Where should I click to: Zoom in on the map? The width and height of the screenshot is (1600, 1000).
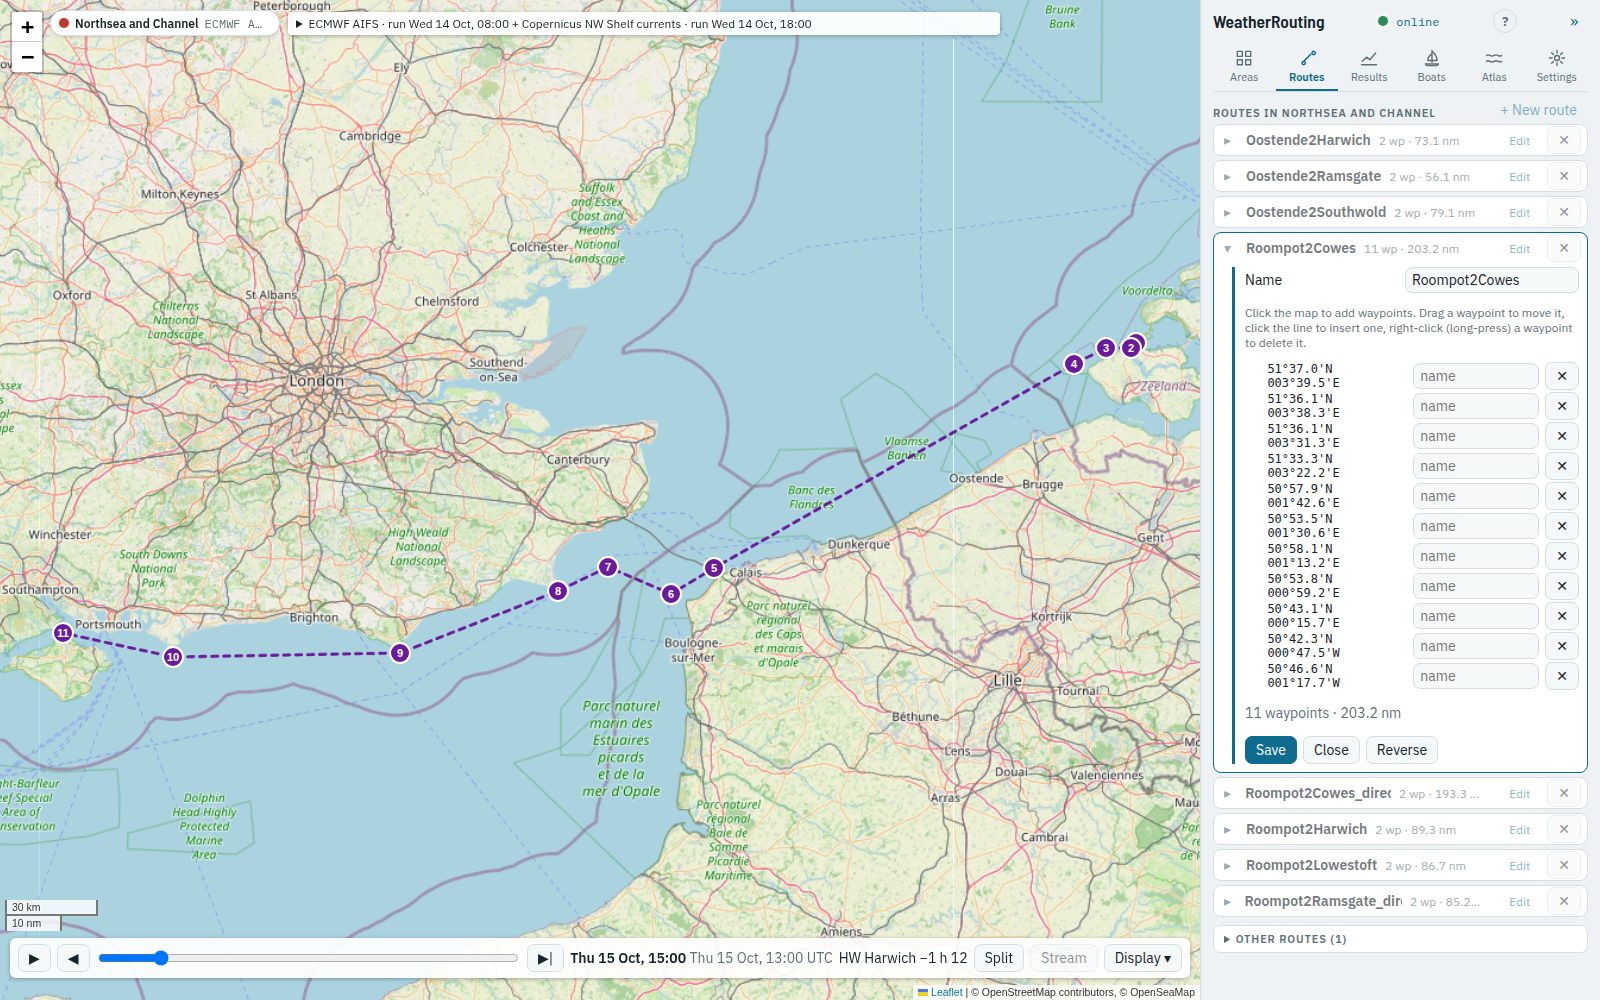tap(27, 27)
